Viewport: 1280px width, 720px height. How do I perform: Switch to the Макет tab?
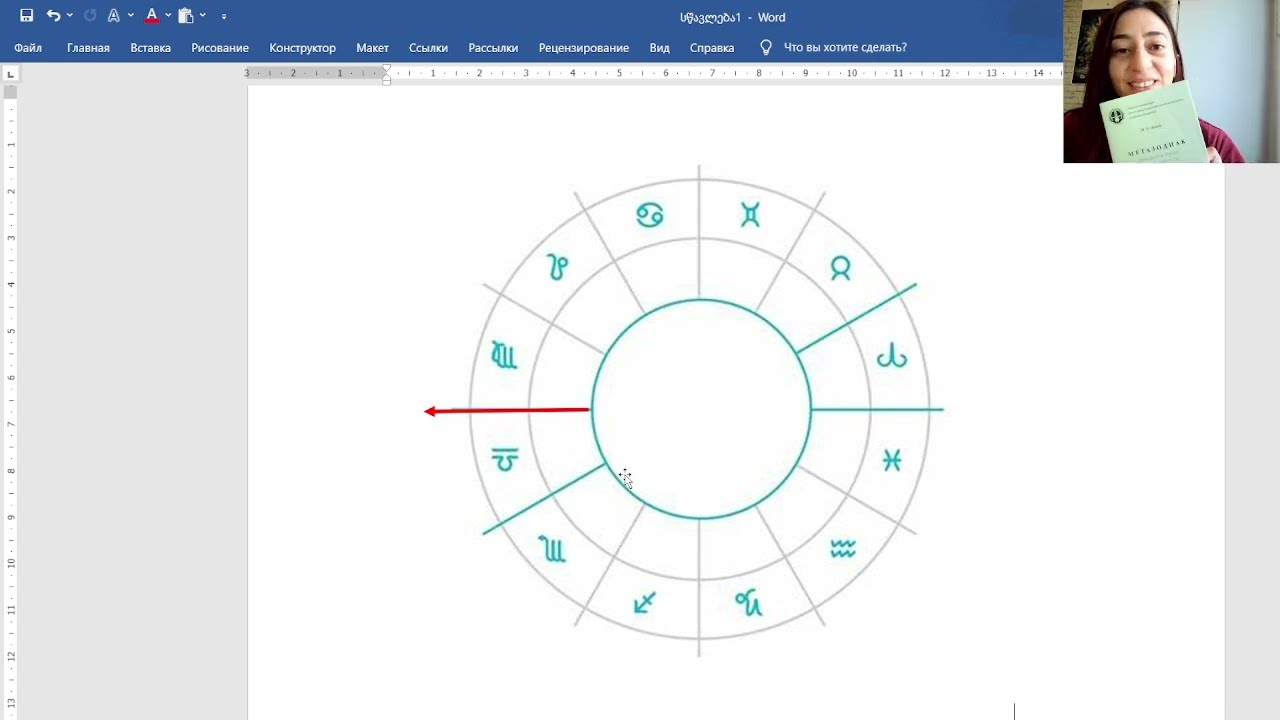372,48
